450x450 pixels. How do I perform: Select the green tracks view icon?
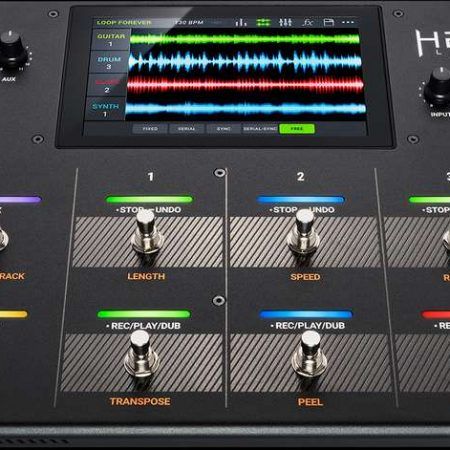click(263, 22)
